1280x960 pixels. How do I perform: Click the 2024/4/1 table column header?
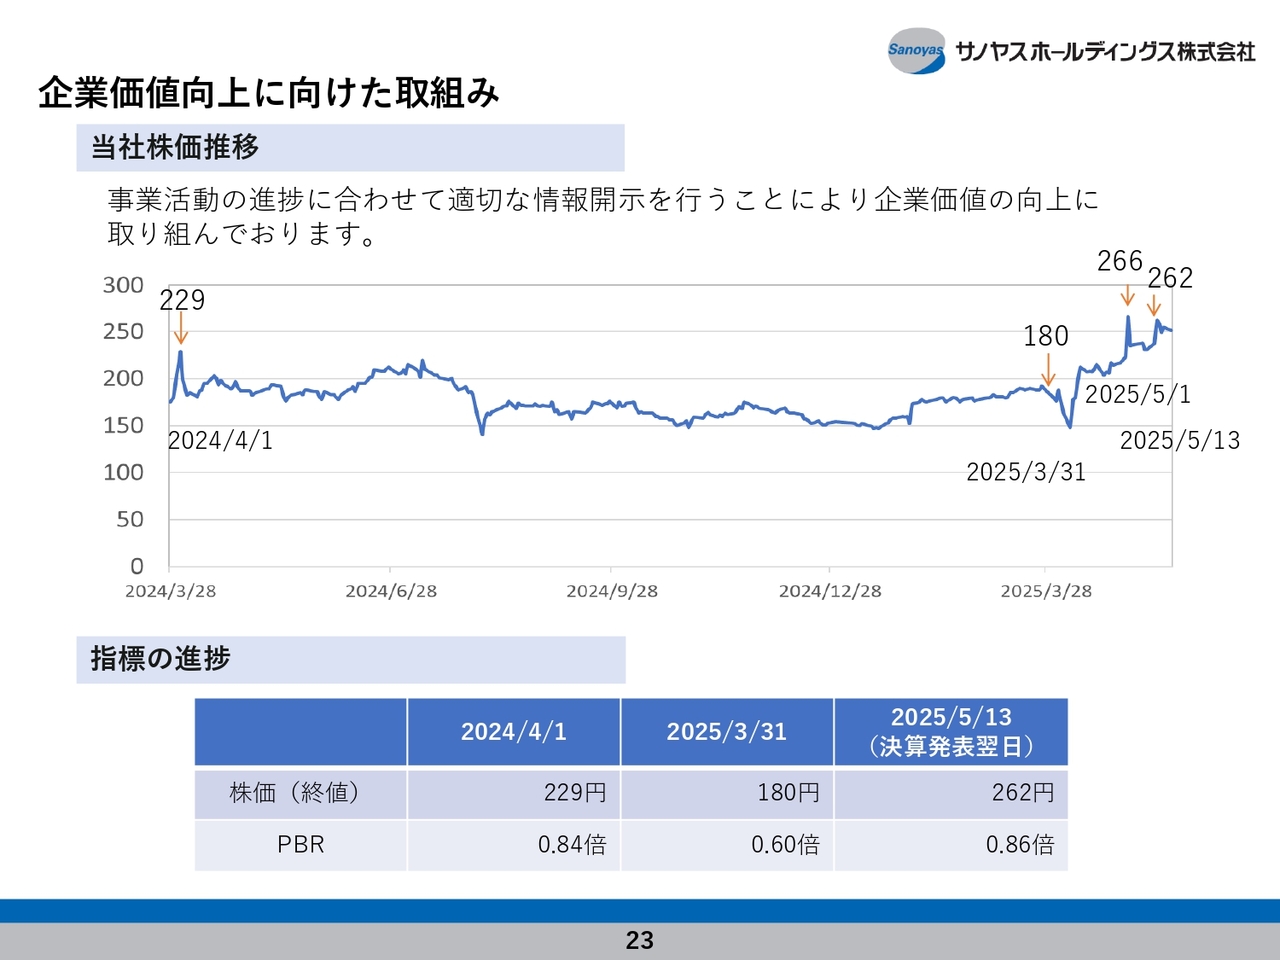514,732
